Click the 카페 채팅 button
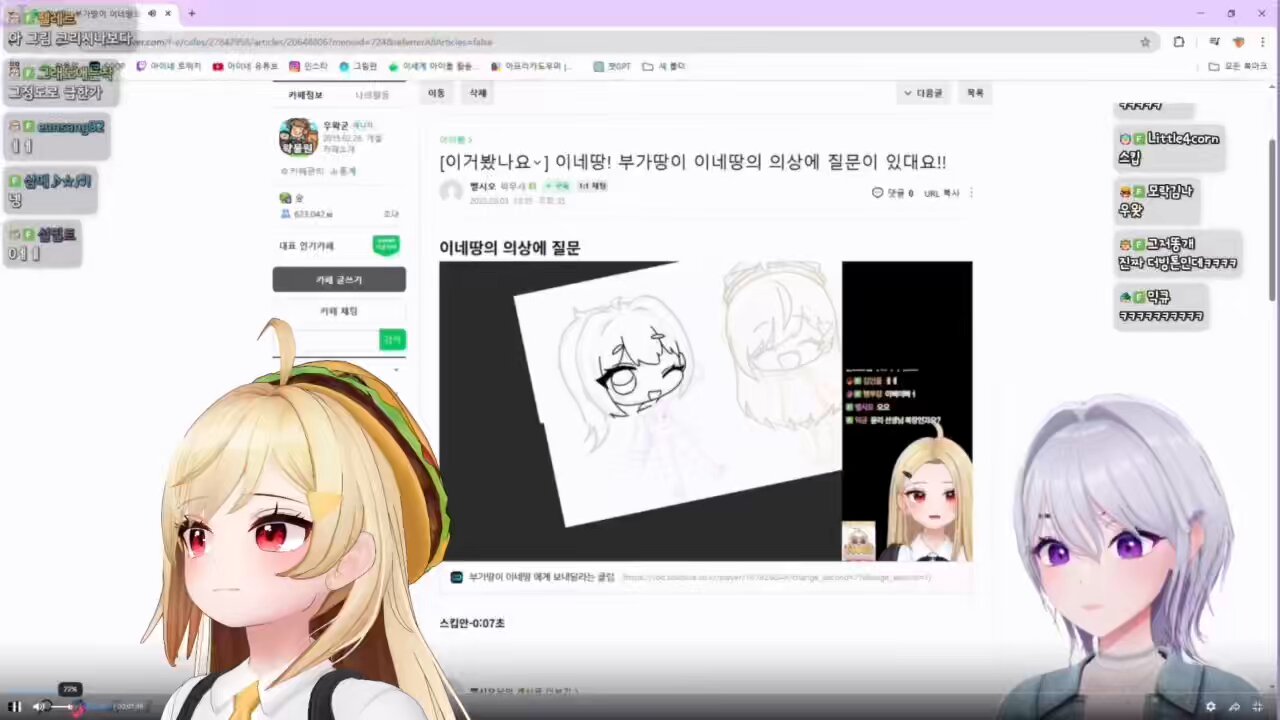The image size is (1280, 720). pyautogui.click(x=339, y=312)
